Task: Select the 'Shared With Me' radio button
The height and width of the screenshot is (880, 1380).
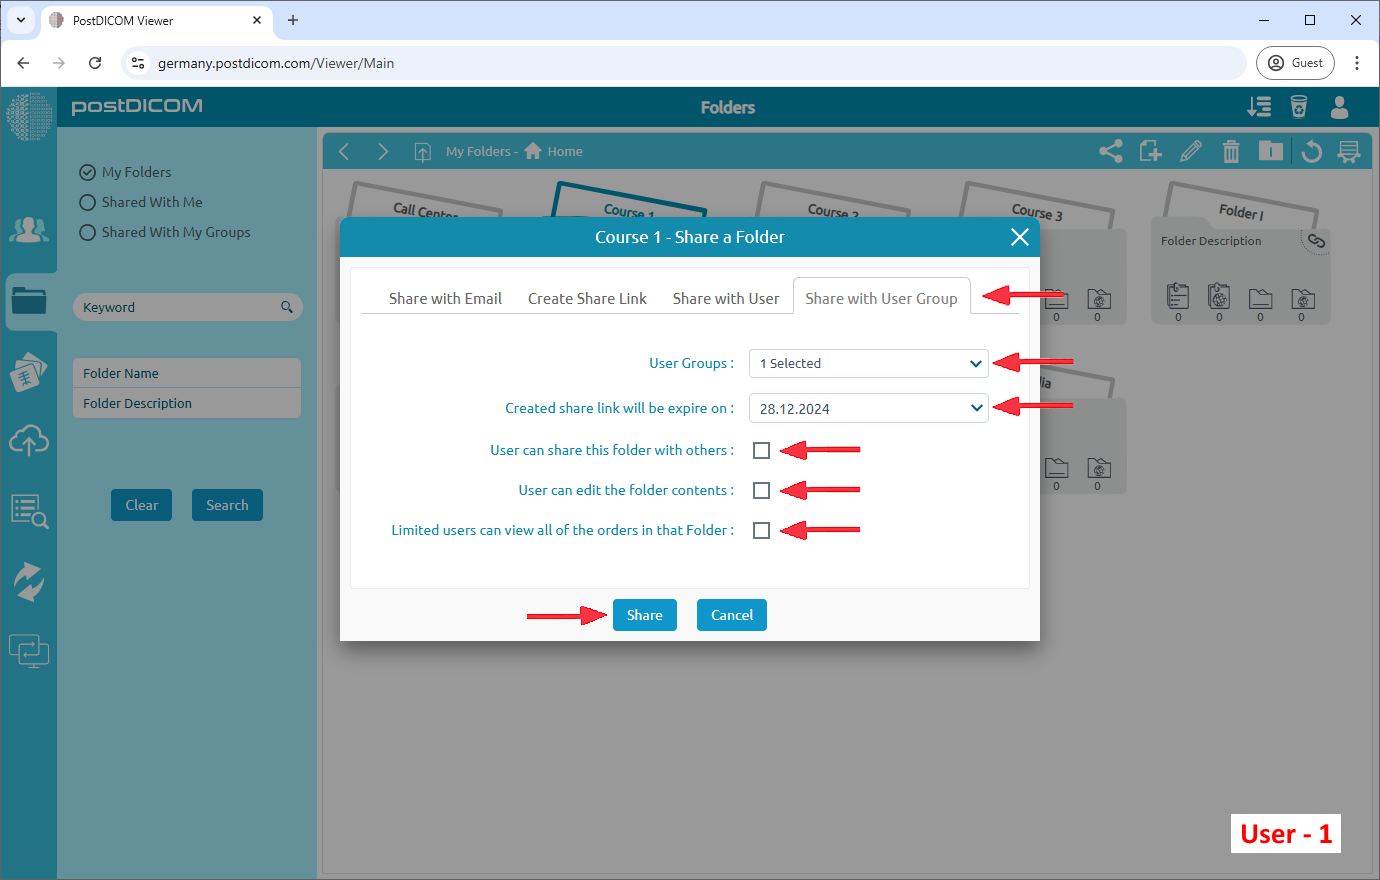Action: point(87,202)
